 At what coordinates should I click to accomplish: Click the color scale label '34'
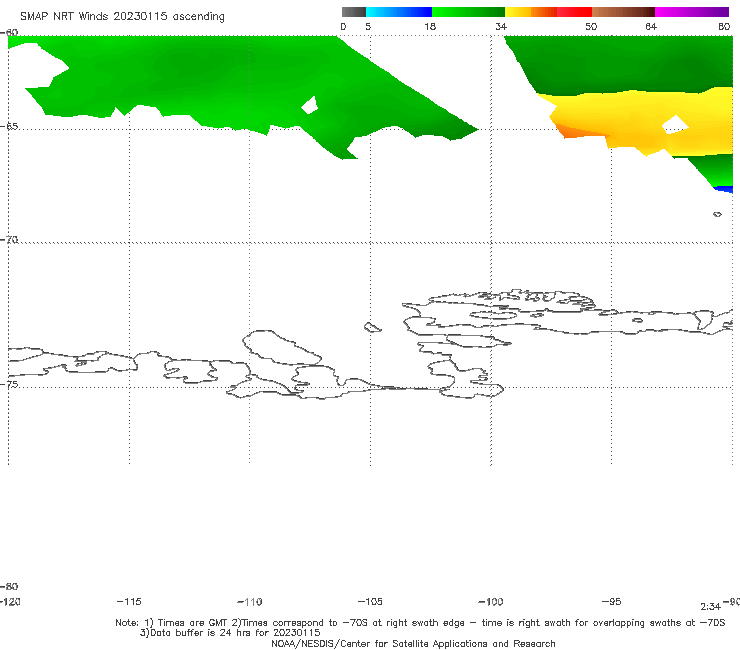[x=501, y=26]
